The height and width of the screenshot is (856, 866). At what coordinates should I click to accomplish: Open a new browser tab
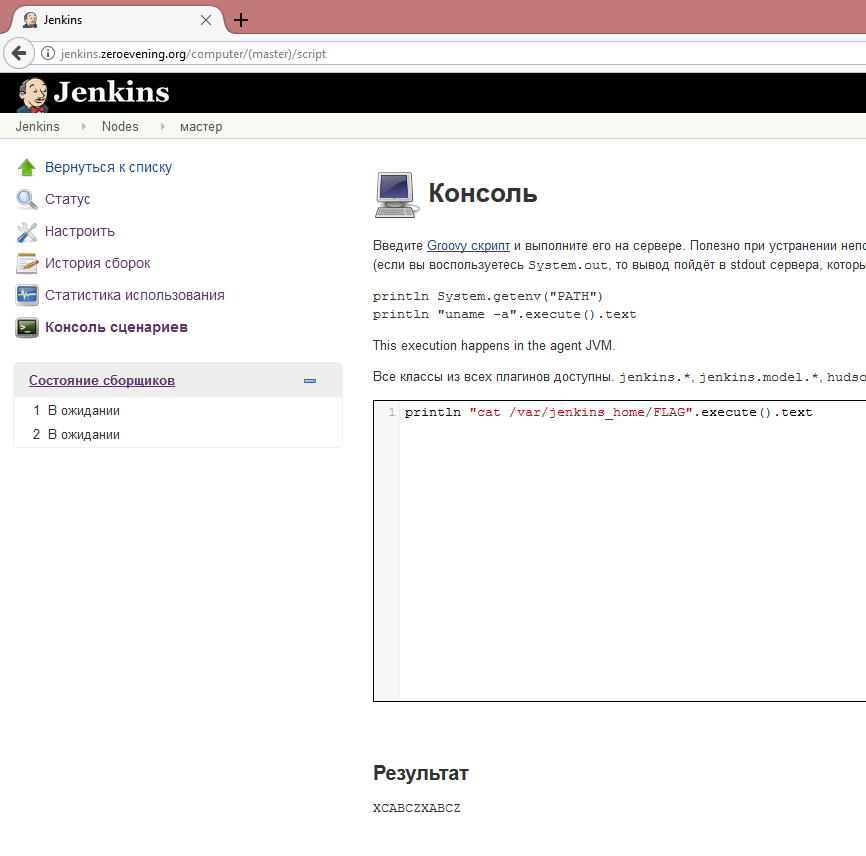[241, 20]
